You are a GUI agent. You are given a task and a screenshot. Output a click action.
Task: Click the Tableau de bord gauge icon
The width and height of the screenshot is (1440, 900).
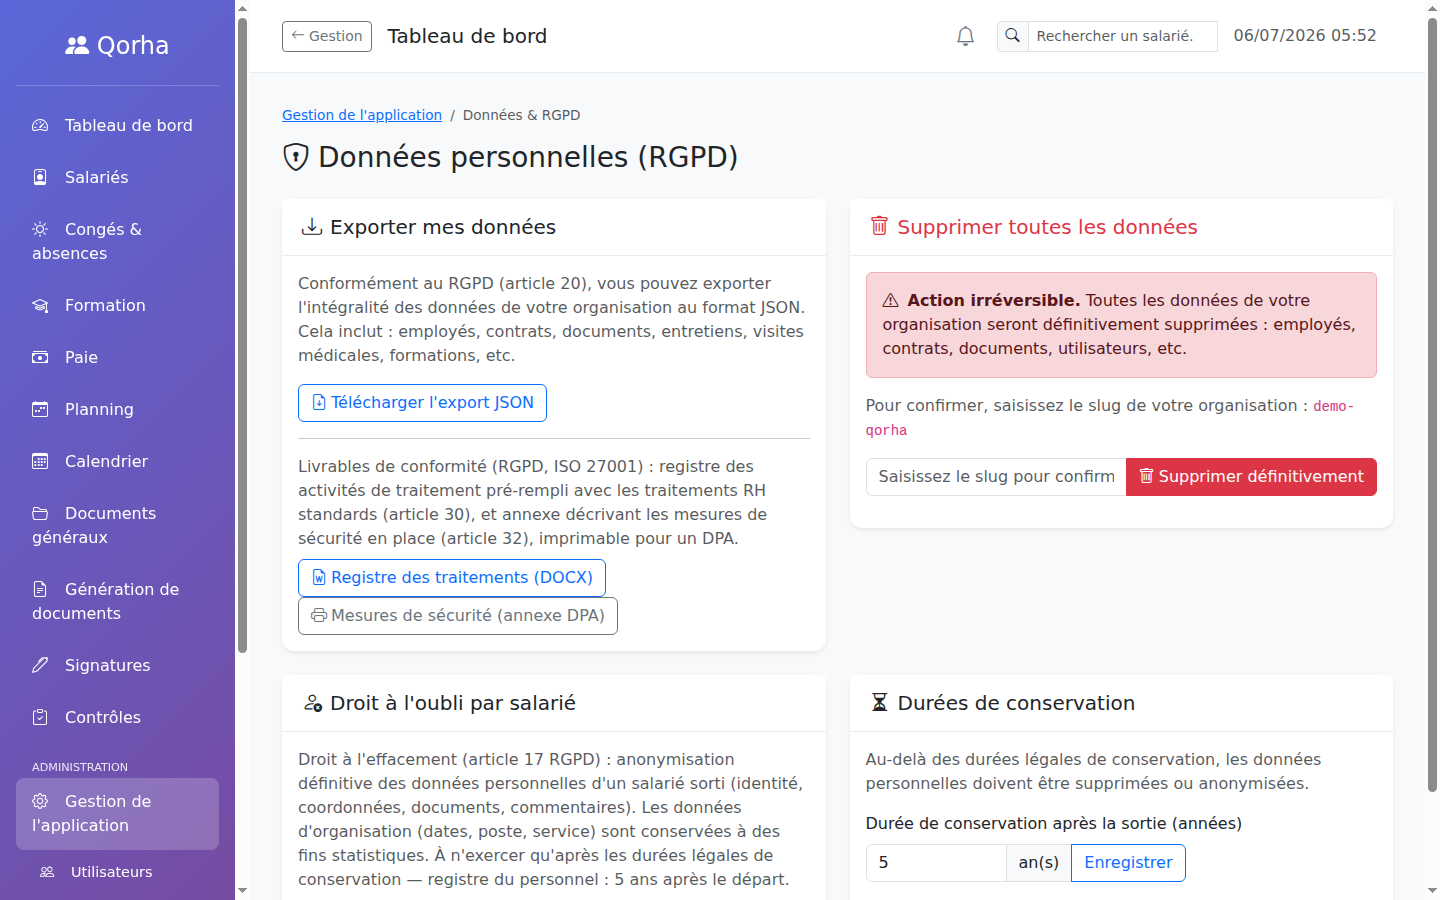click(40, 125)
